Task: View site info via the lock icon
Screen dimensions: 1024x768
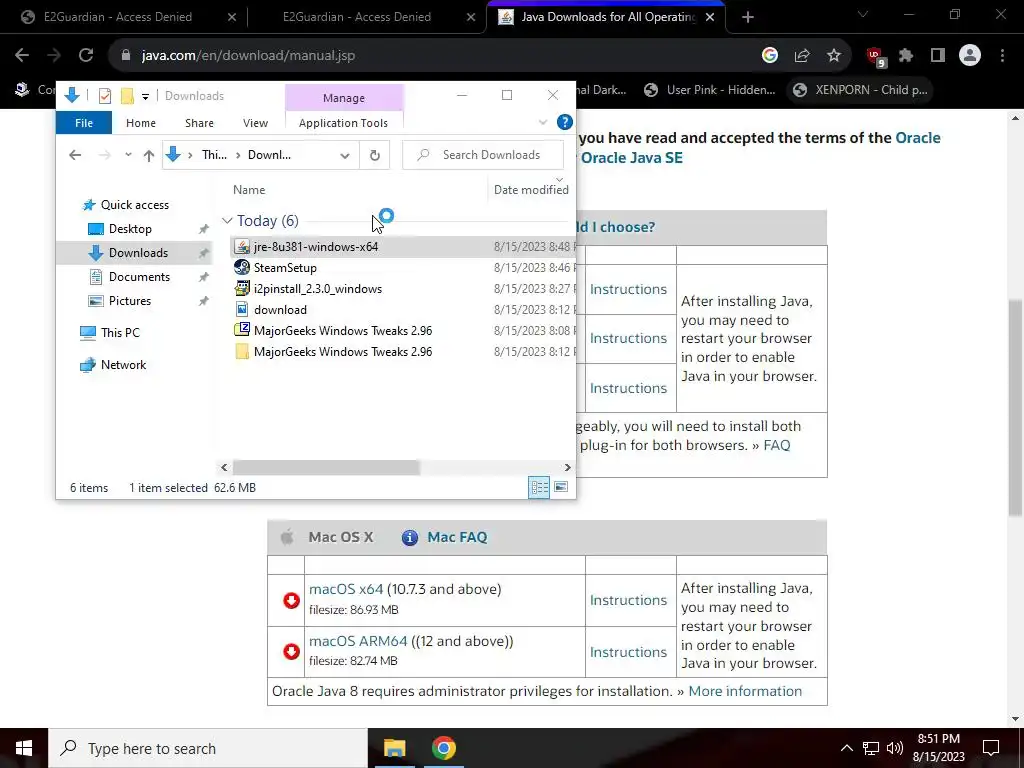Action: coord(126,56)
